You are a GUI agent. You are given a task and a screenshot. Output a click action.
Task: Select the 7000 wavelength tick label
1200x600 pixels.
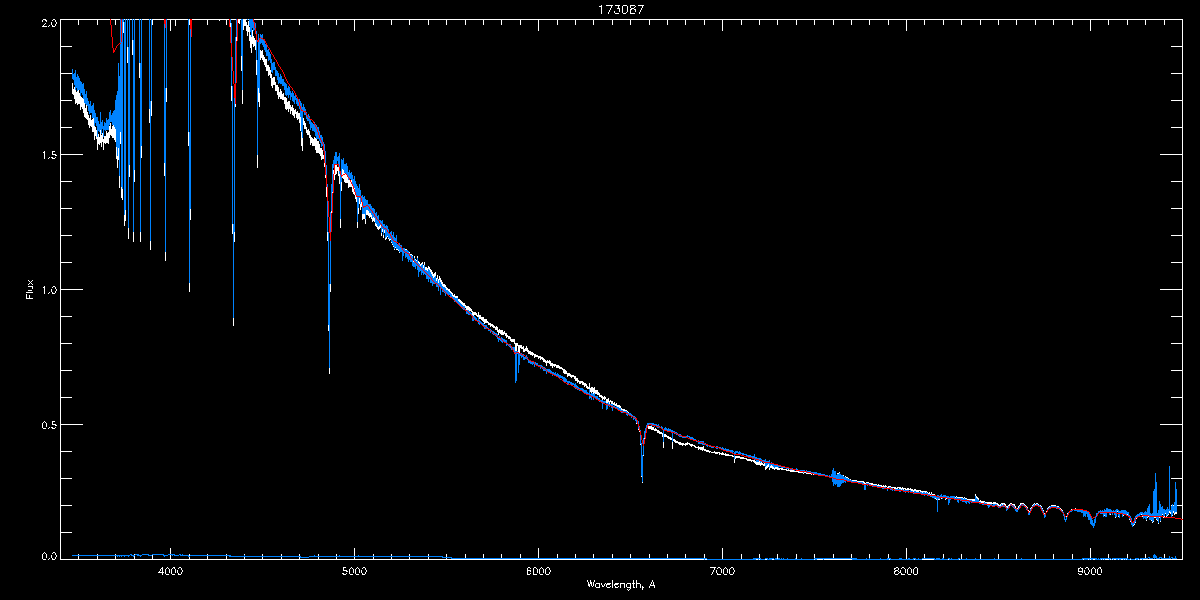722,572
